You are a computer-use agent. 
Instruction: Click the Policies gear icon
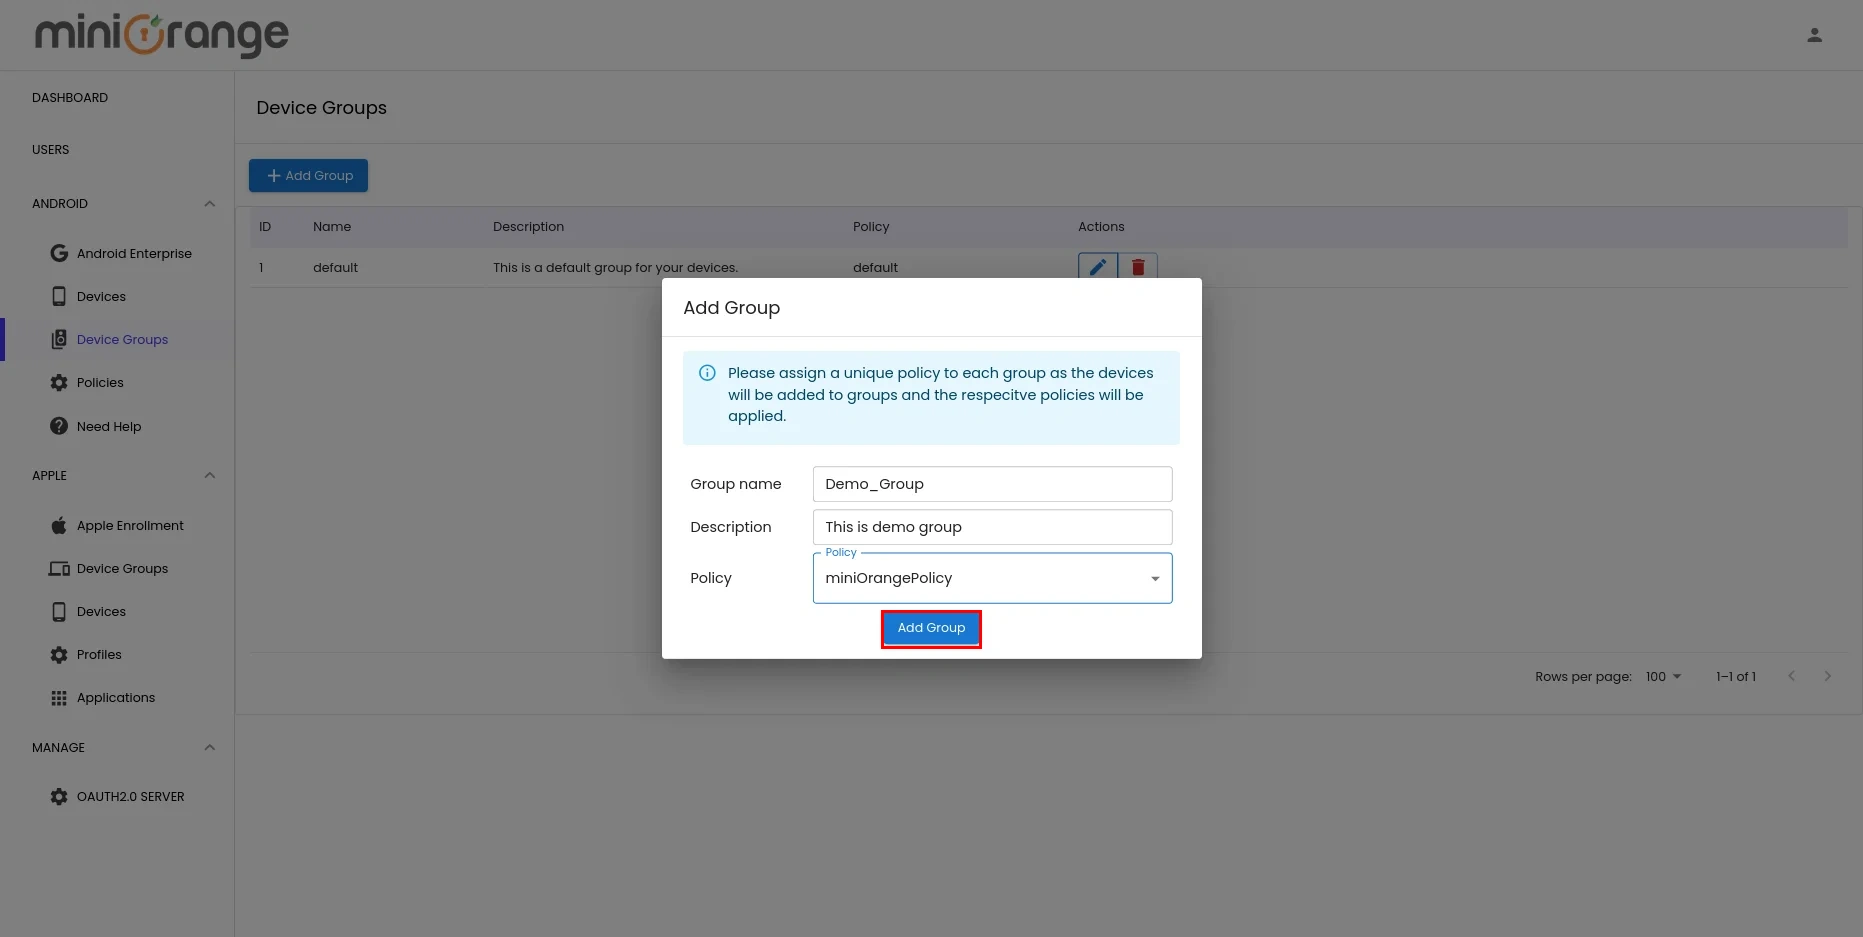coord(59,382)
